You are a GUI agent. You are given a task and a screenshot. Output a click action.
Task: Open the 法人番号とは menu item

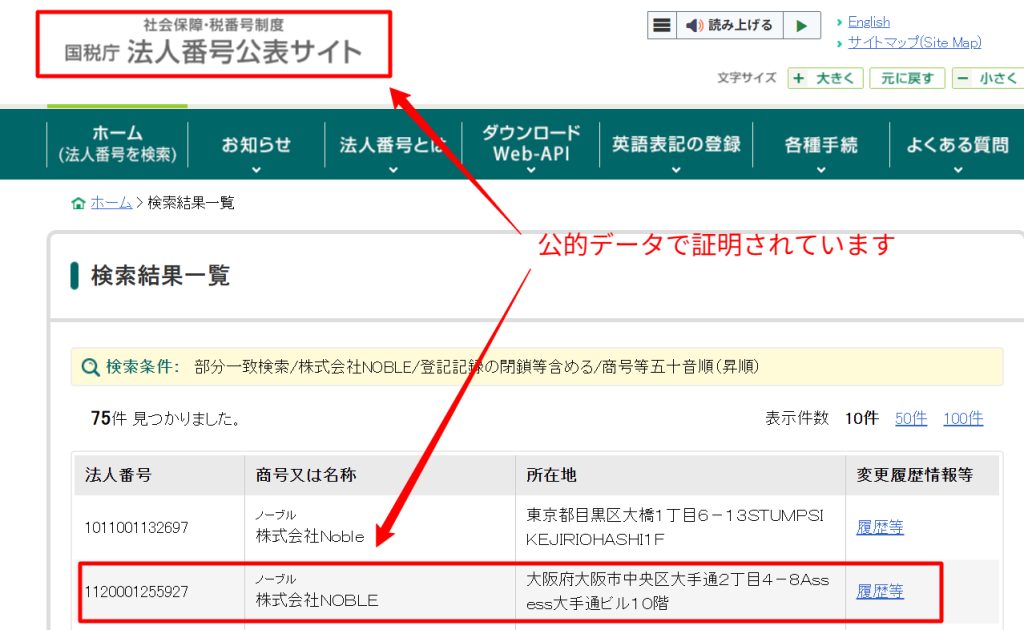pyautogui.click(x=392, y=144)
